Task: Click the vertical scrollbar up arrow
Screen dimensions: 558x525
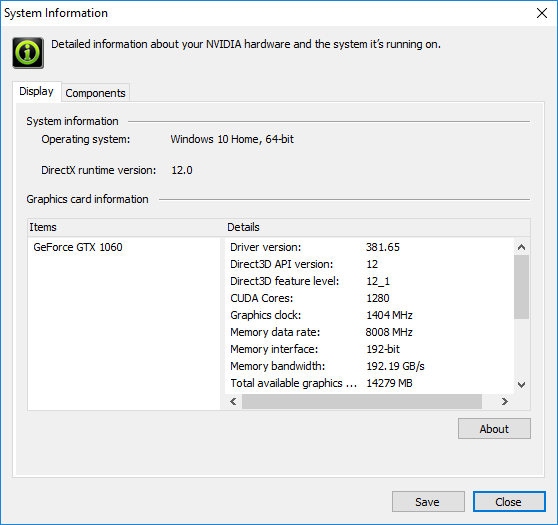Action: point(521,247)
